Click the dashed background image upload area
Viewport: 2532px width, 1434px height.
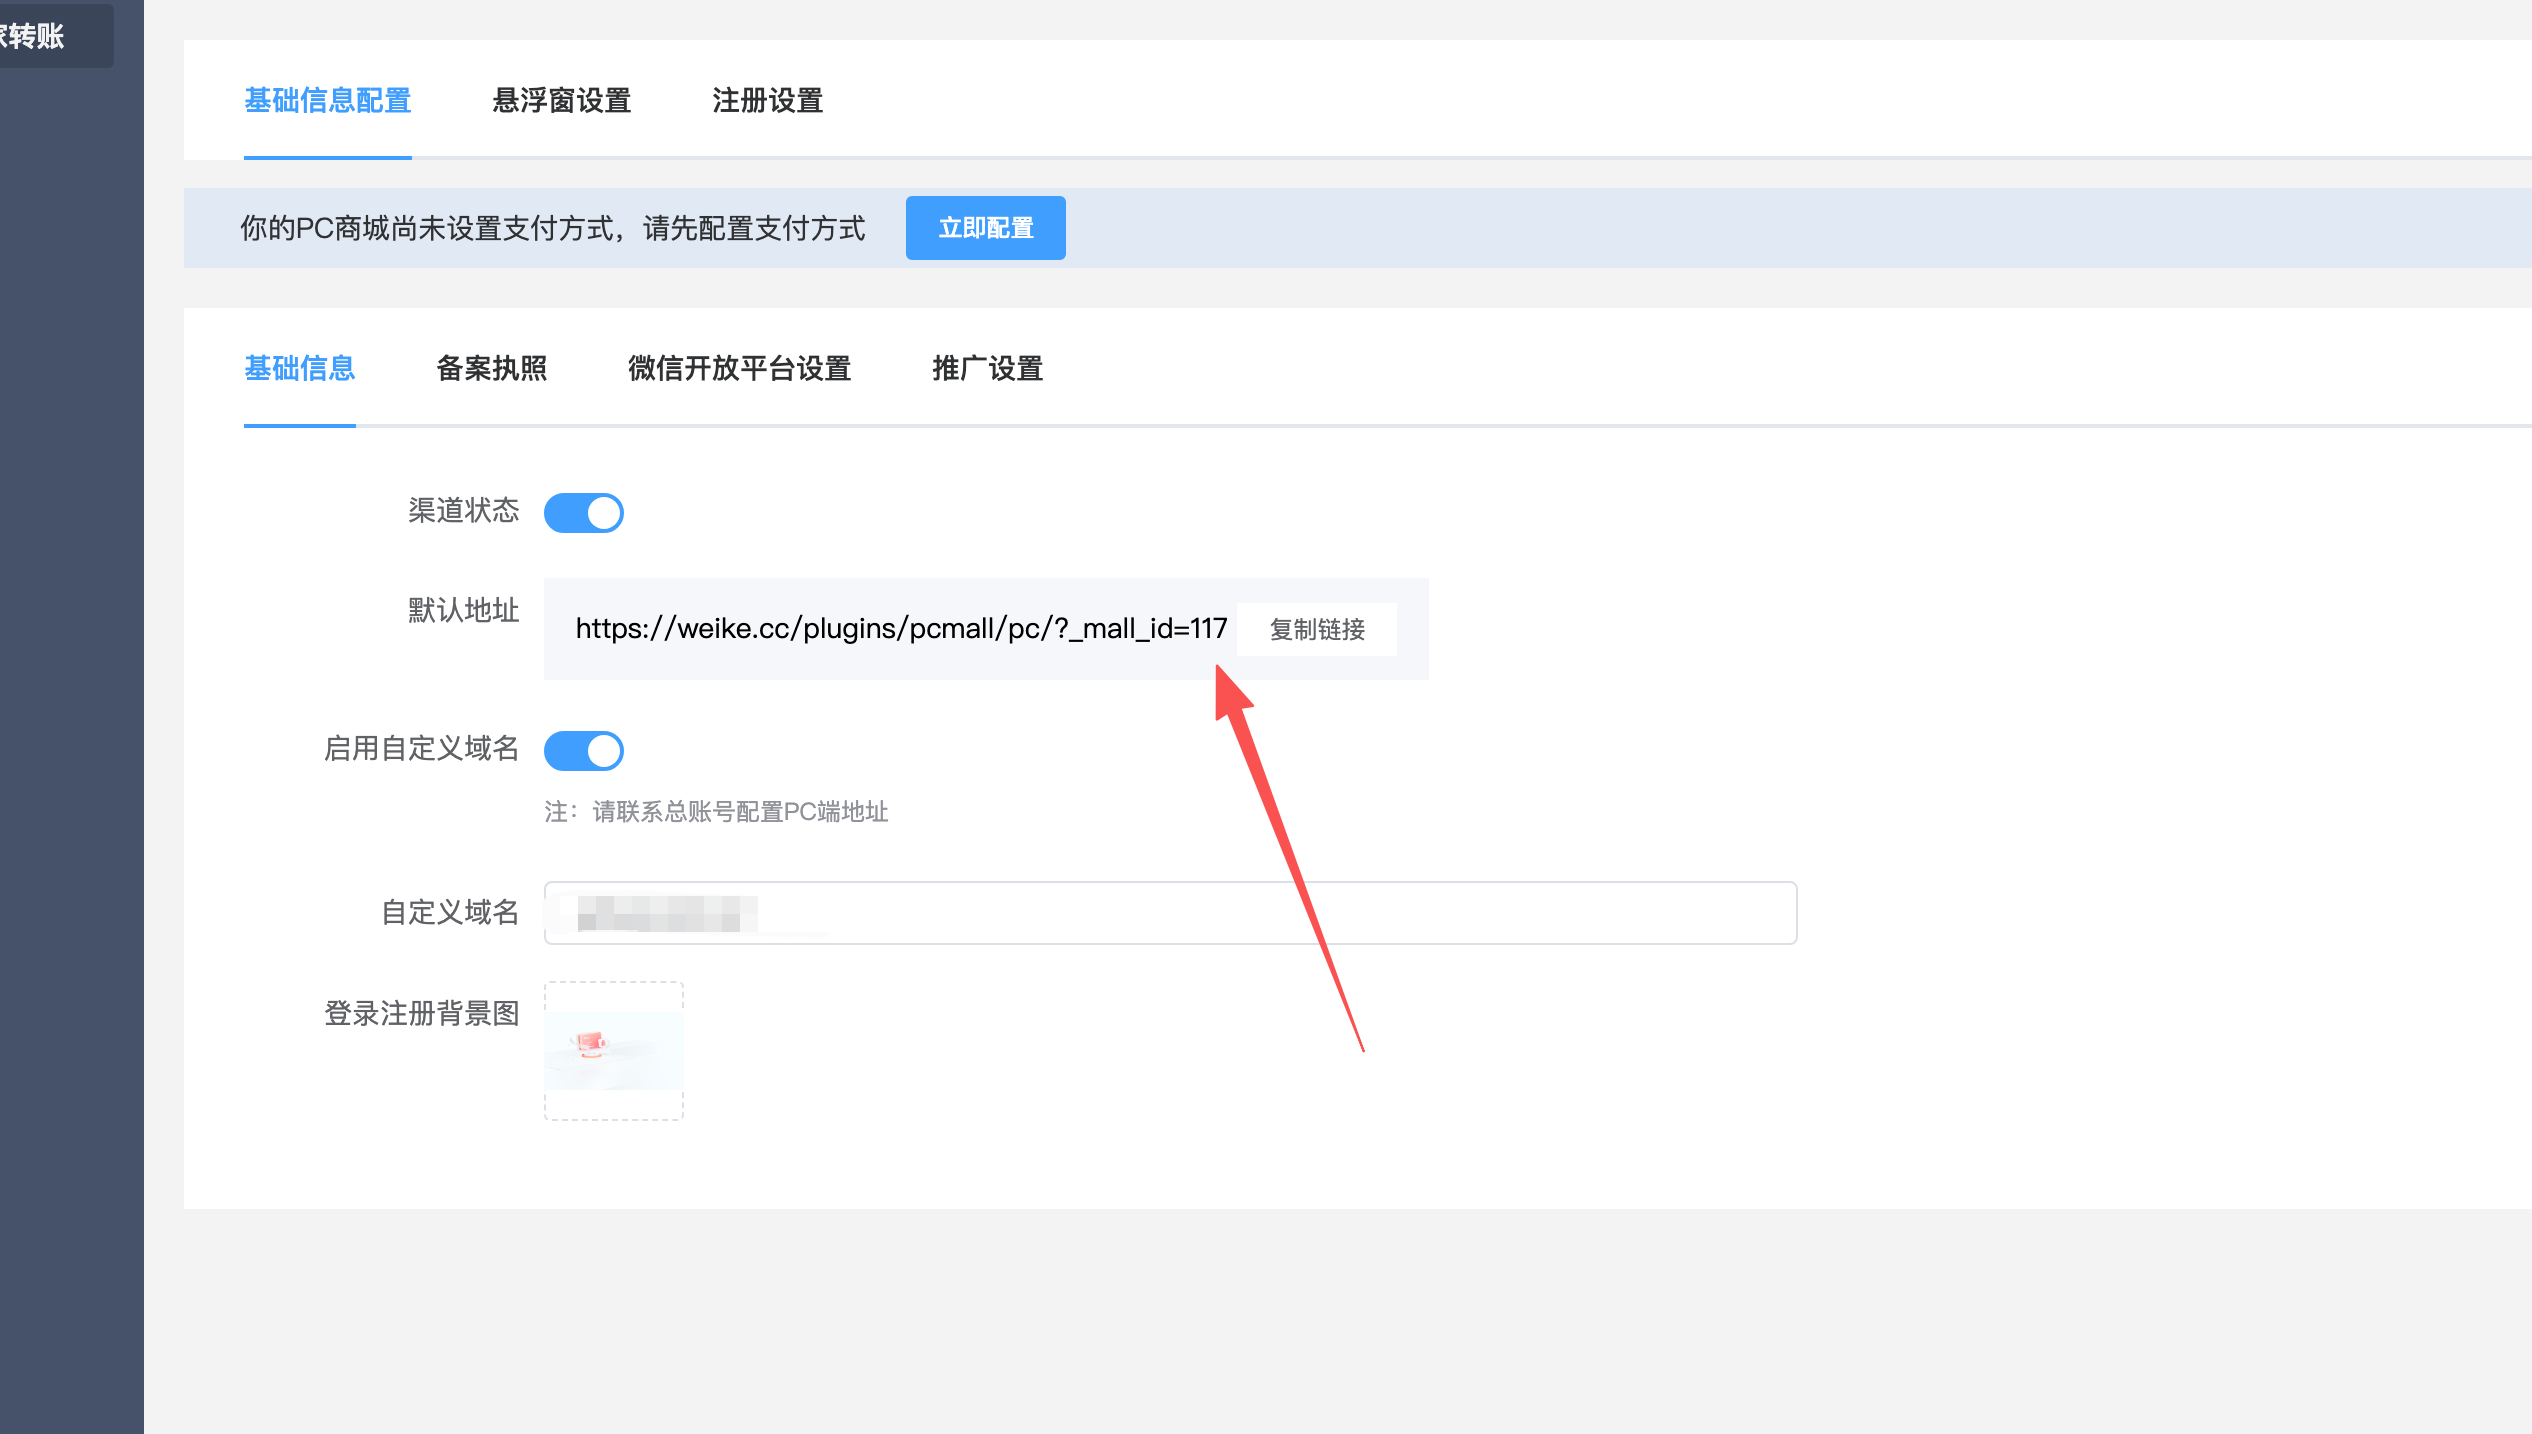(x=613, y=1050)
